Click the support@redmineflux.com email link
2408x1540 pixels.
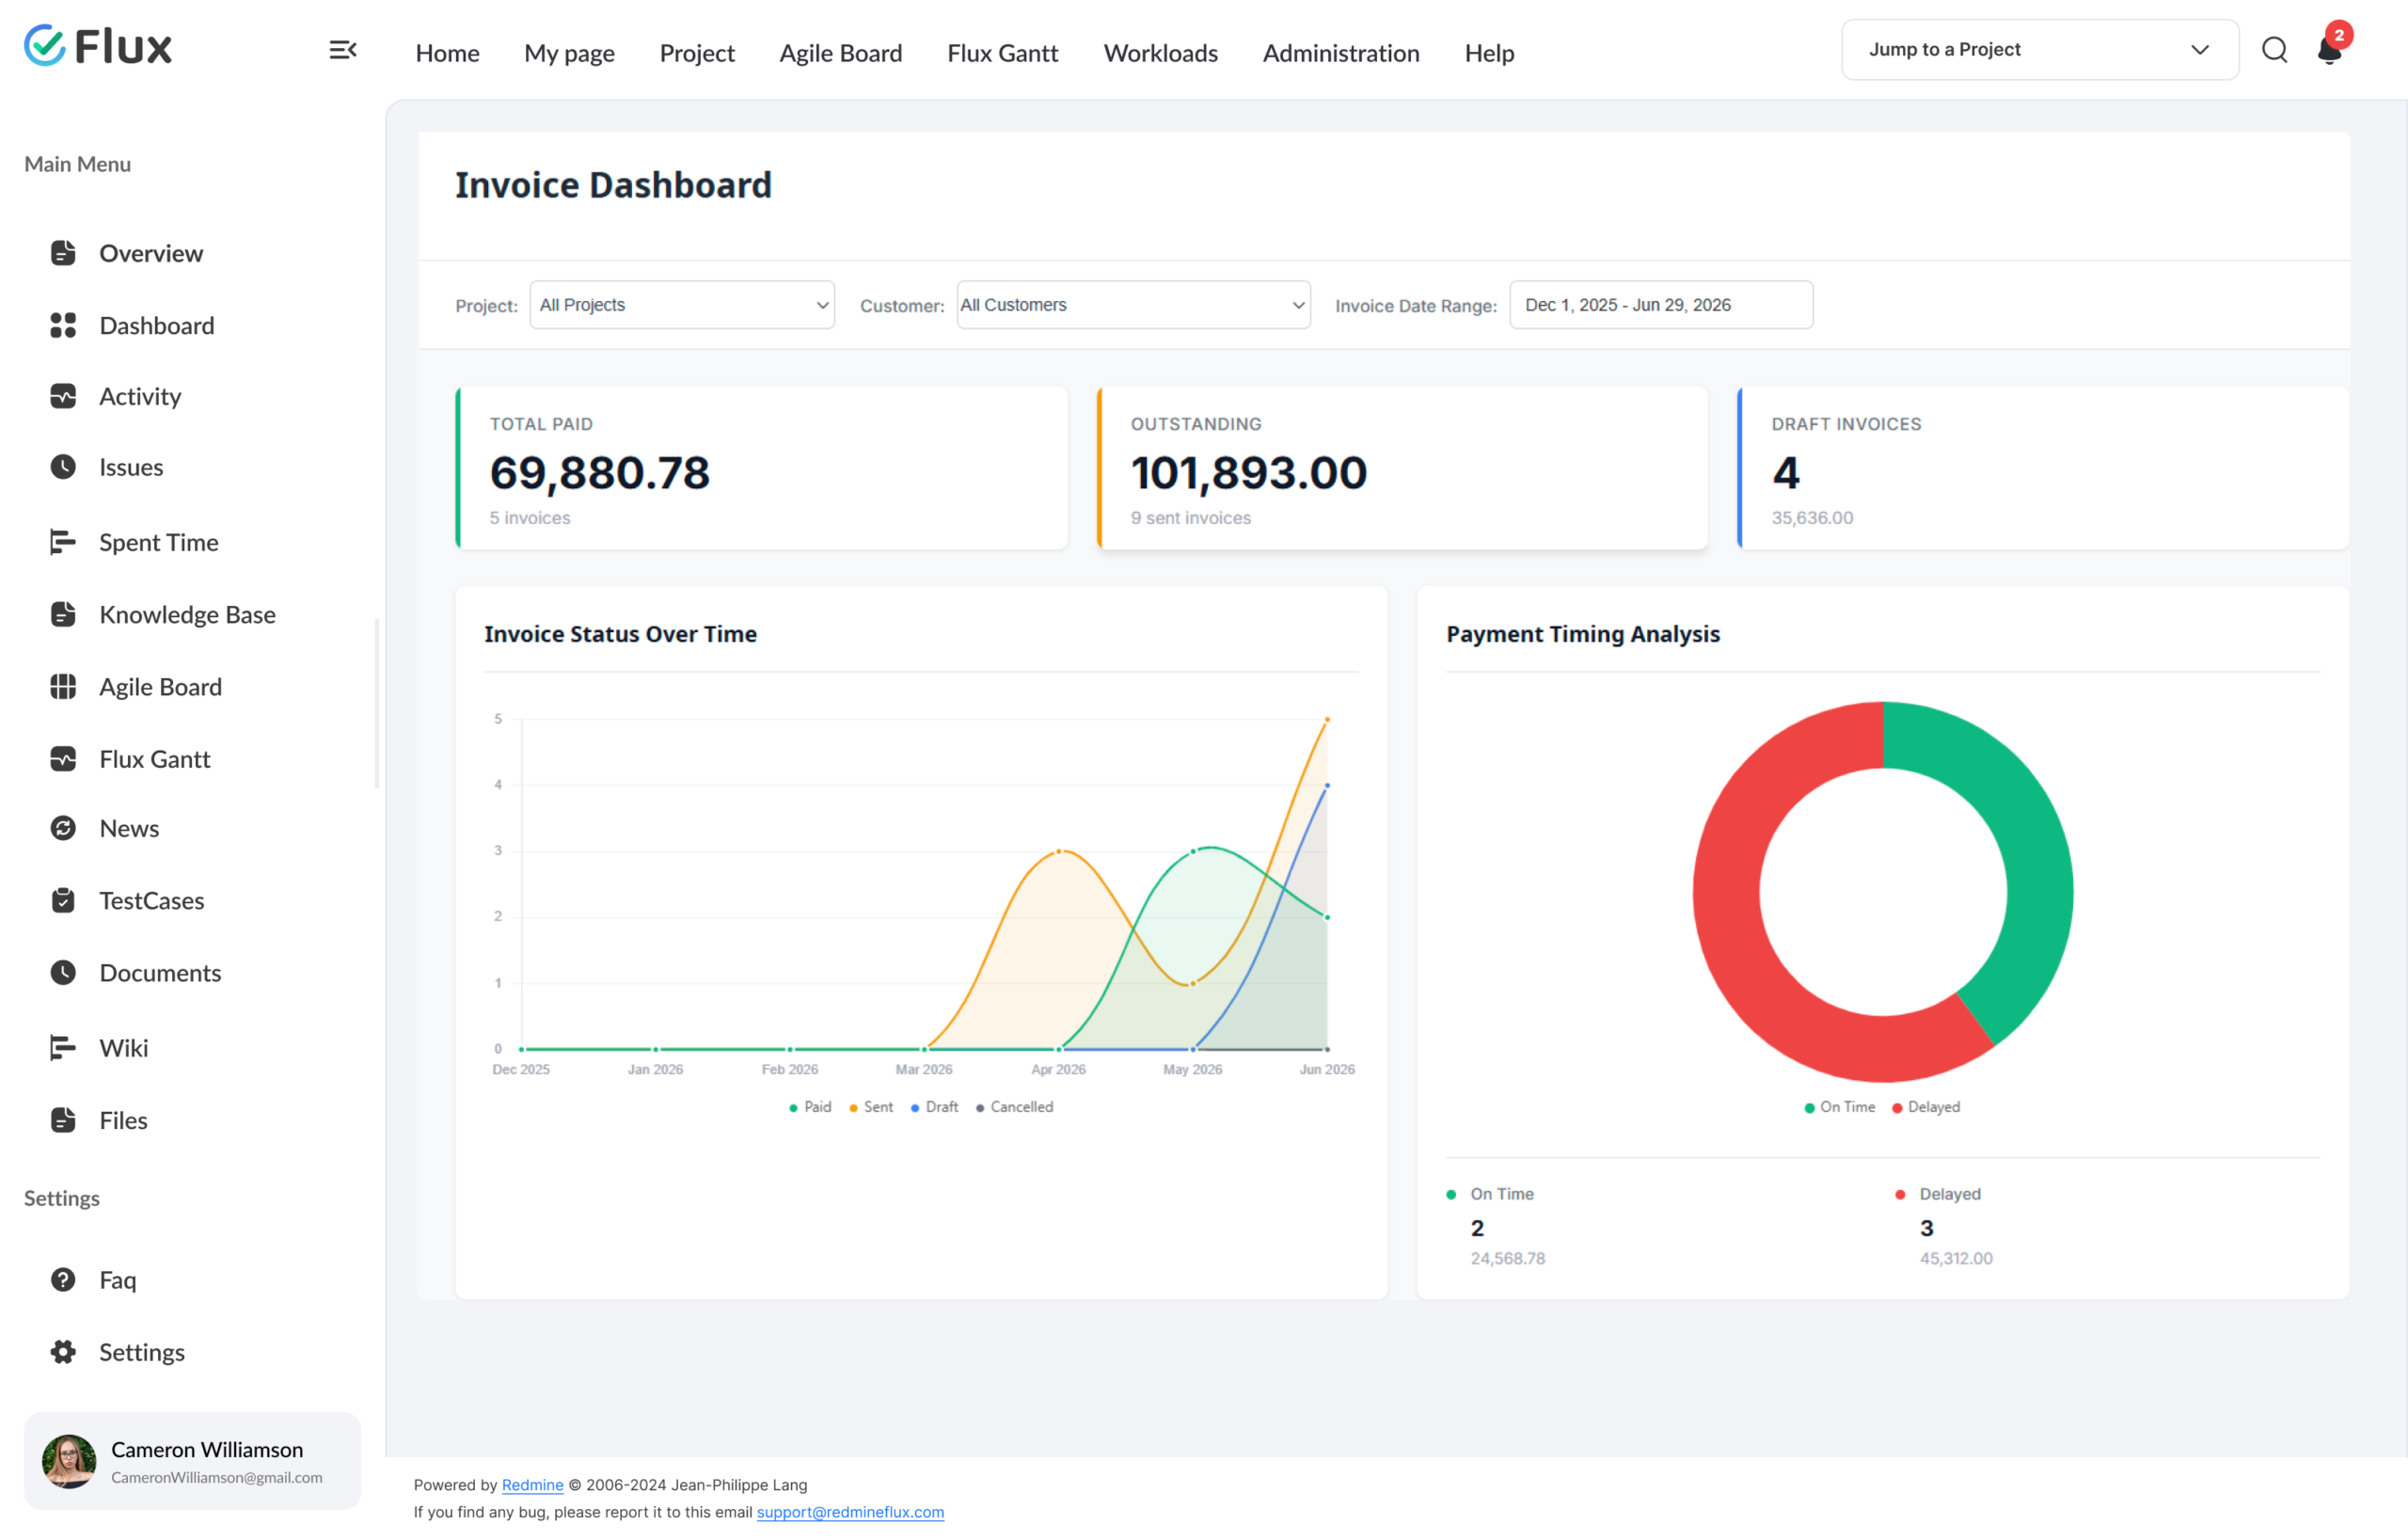coord(850,1512)
